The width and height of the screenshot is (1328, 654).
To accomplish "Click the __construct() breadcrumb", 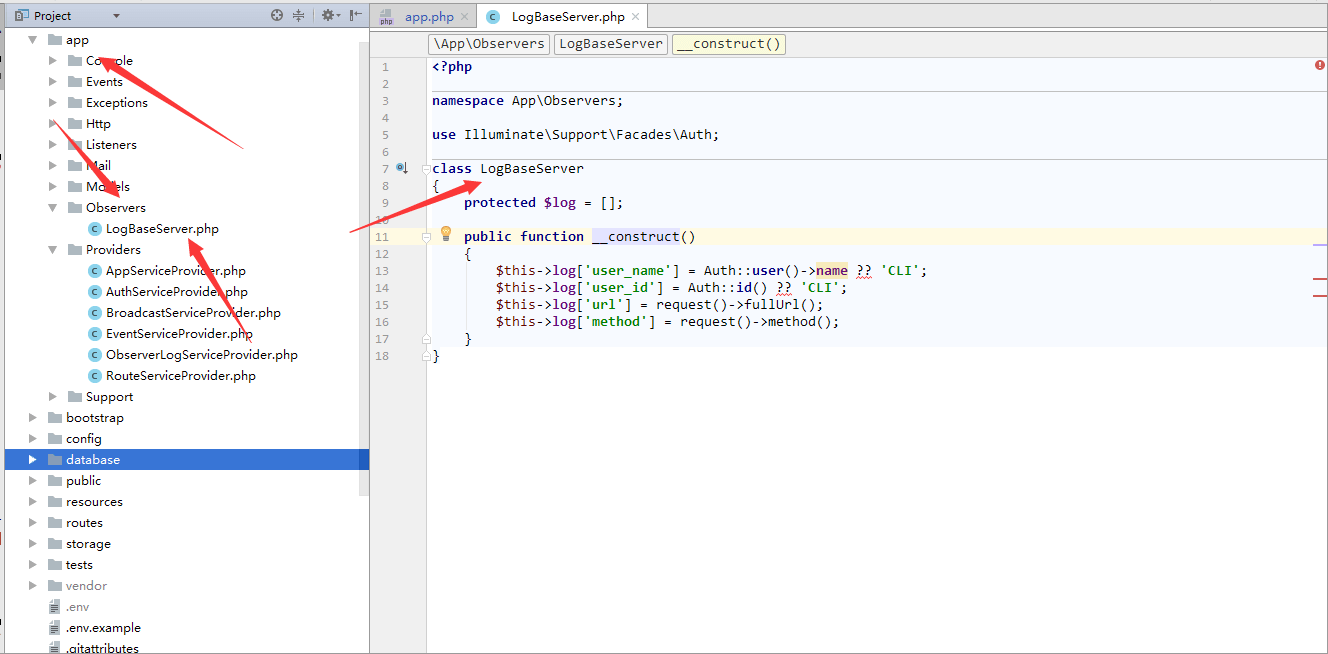I will point(729,44).
